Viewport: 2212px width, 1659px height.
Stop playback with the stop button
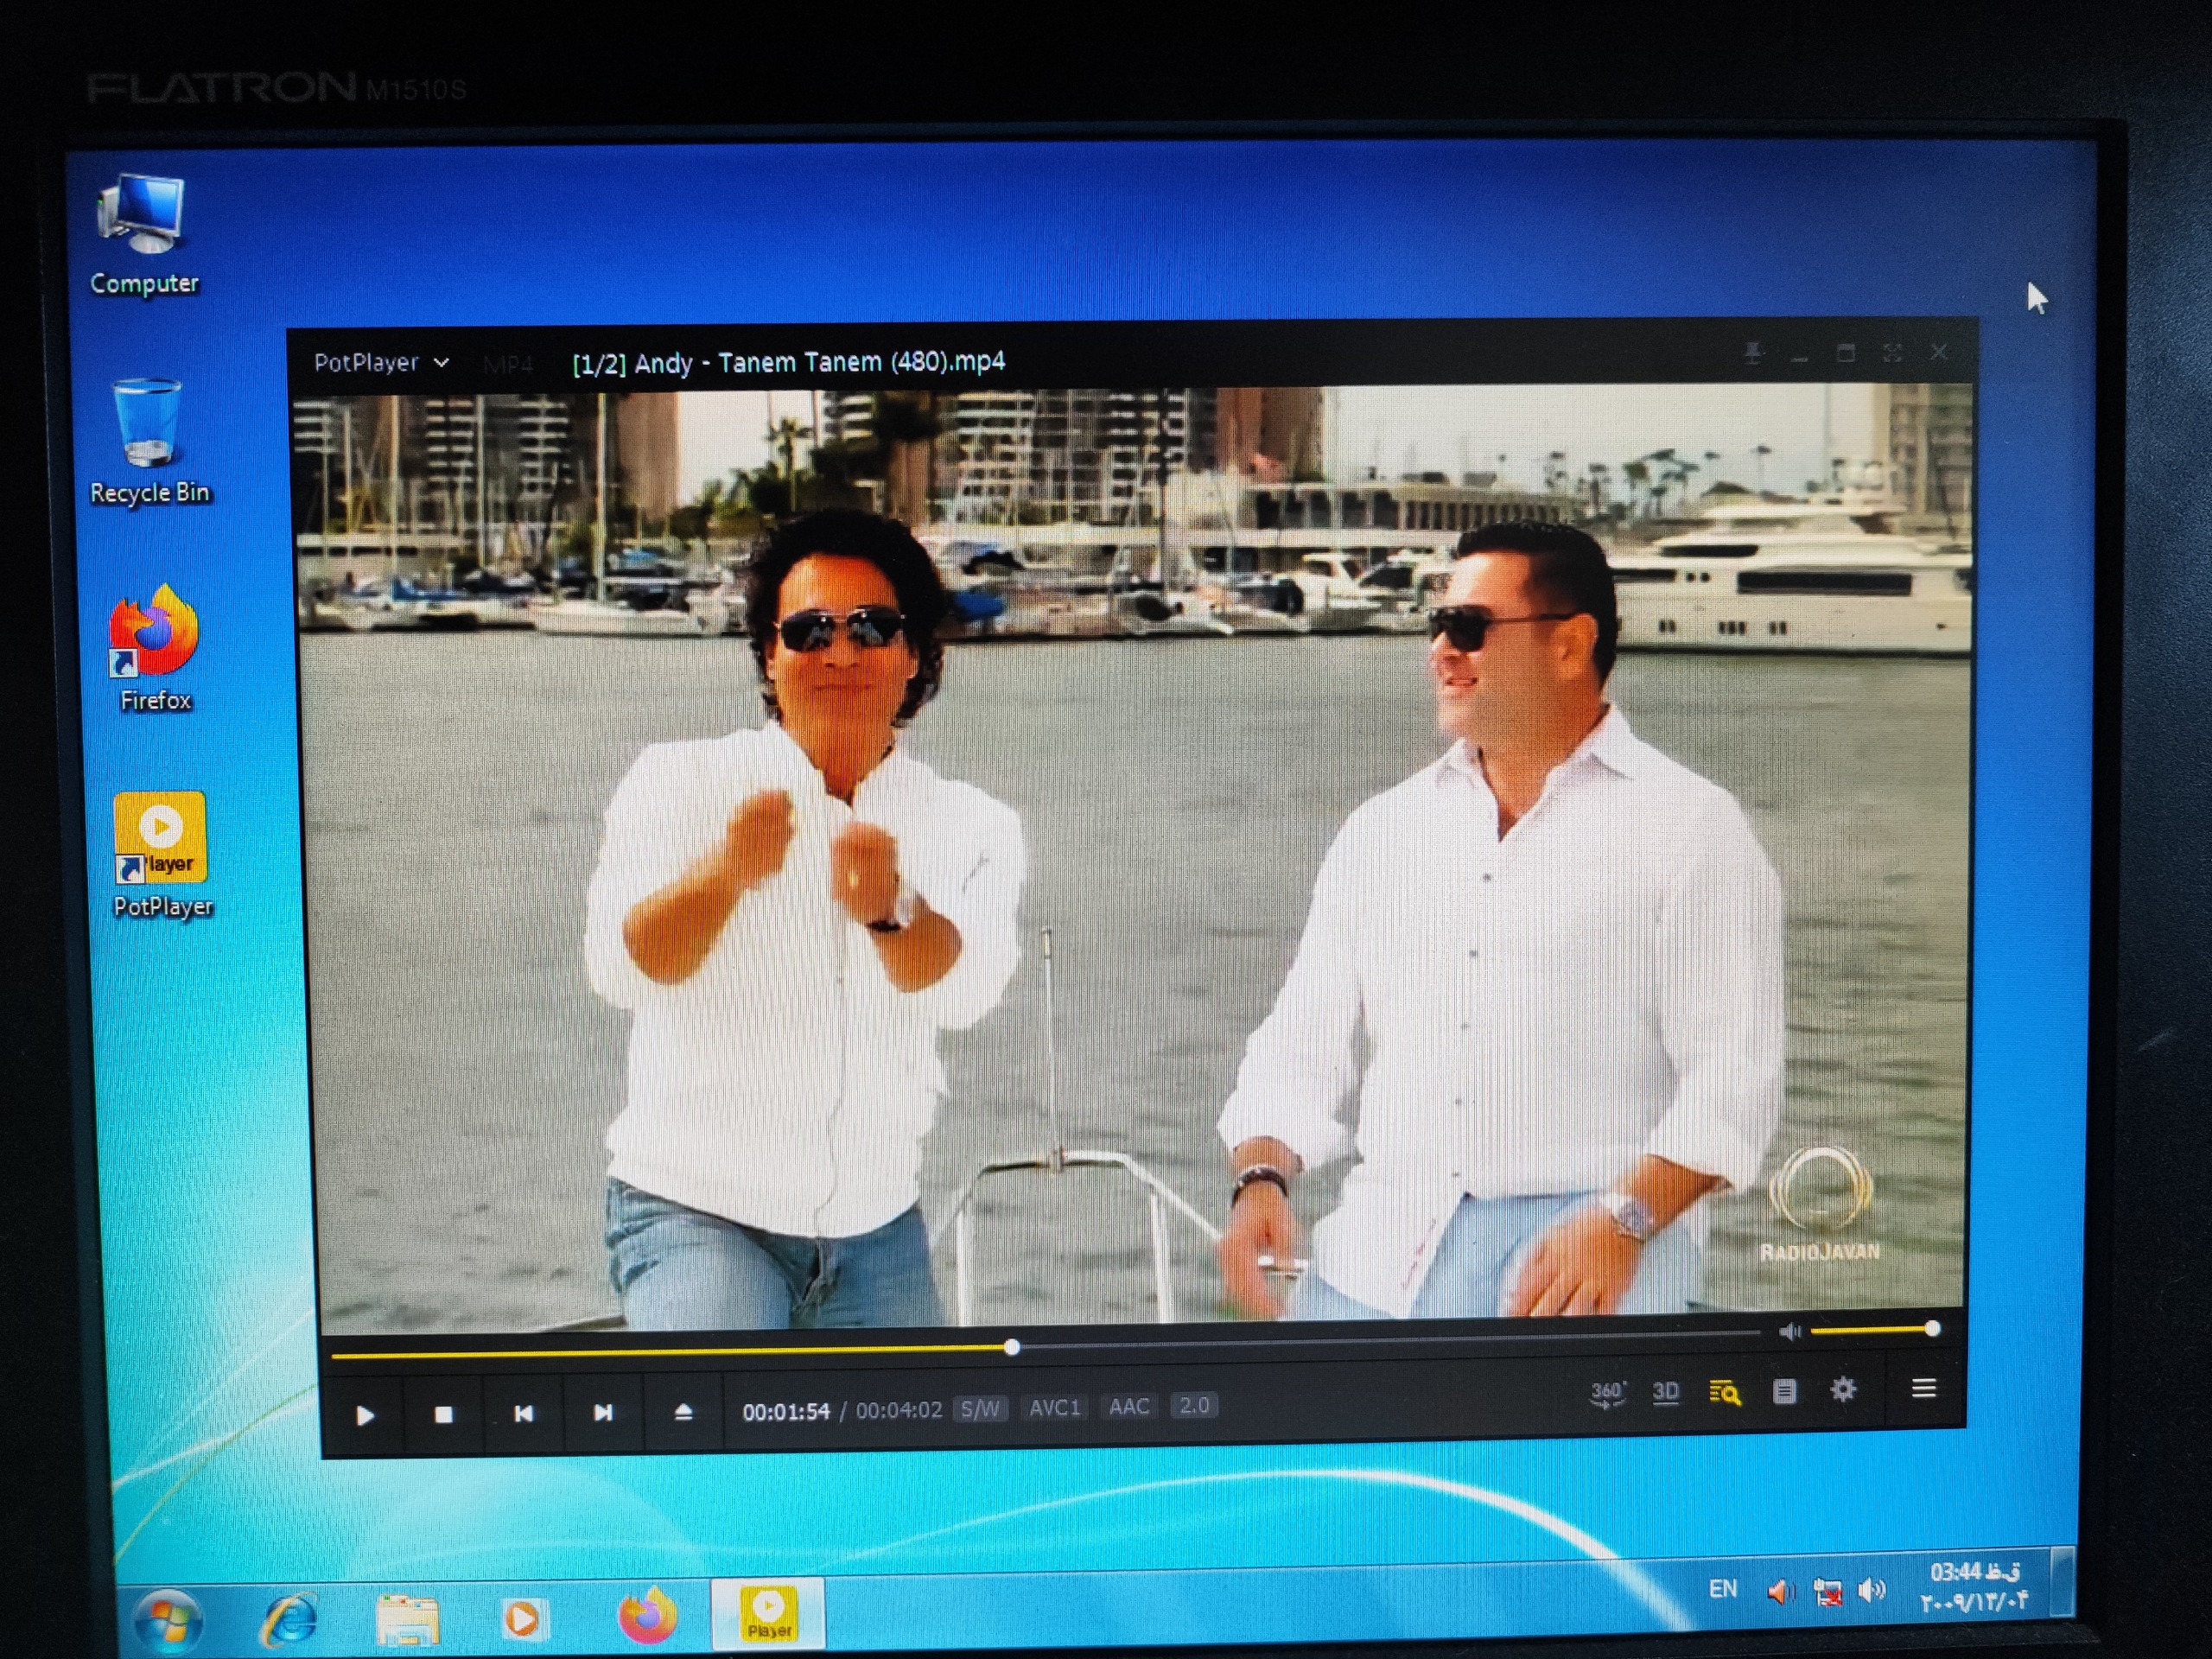point(444,1414)
